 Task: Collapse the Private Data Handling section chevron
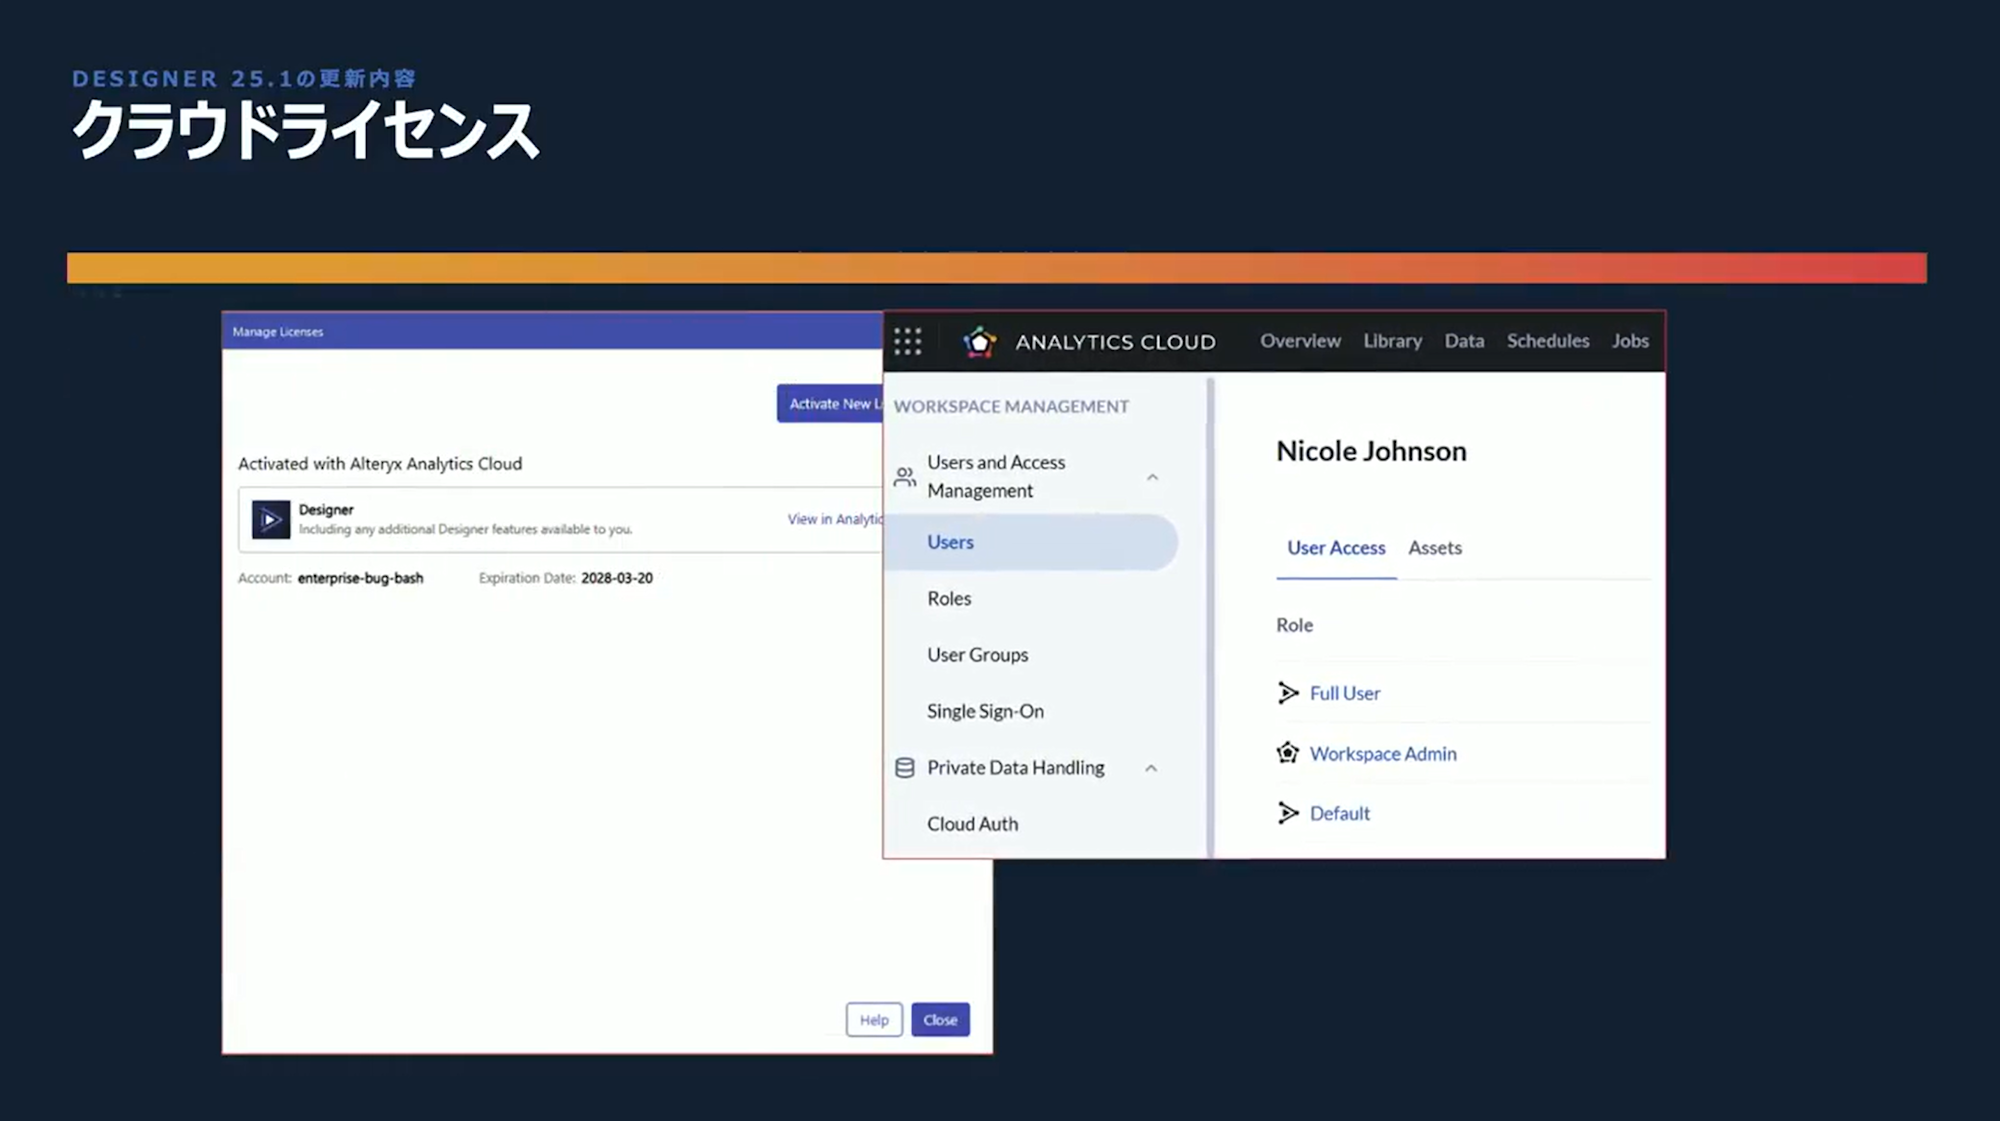pyautogui.click(x=1151, y=768)
